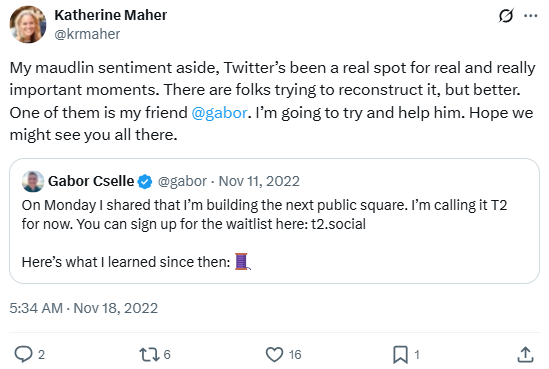Click the reply speech bubble icon

23,354
